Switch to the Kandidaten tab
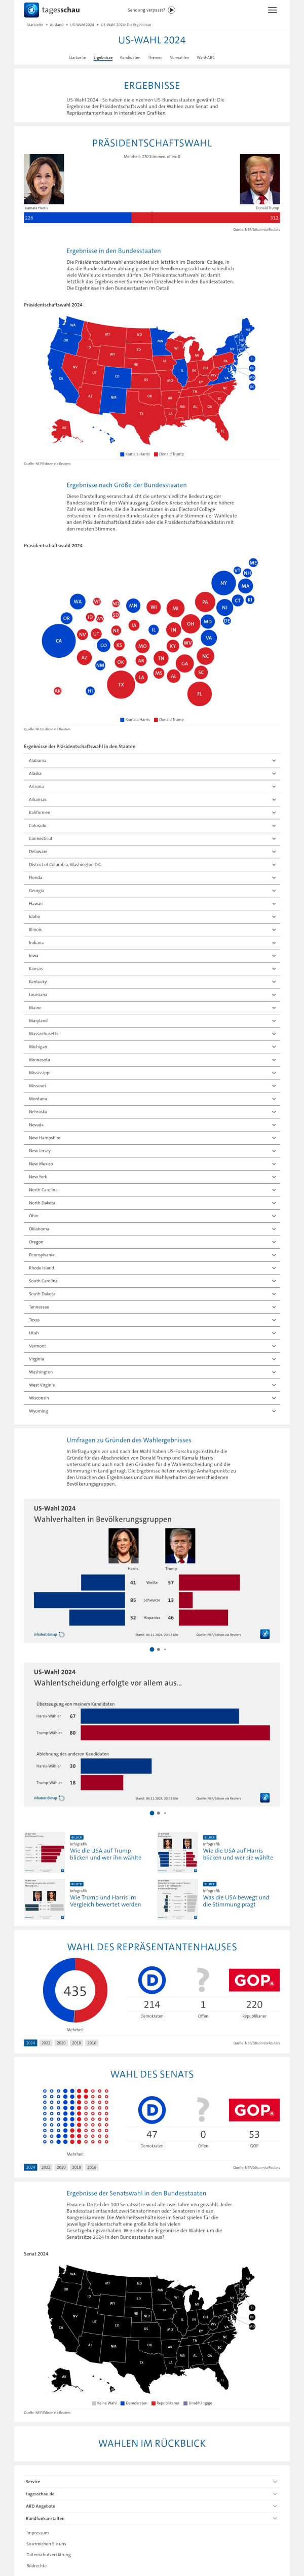Image resolution: width=304 pixels, height=2576 pixels. pos(130,57)
